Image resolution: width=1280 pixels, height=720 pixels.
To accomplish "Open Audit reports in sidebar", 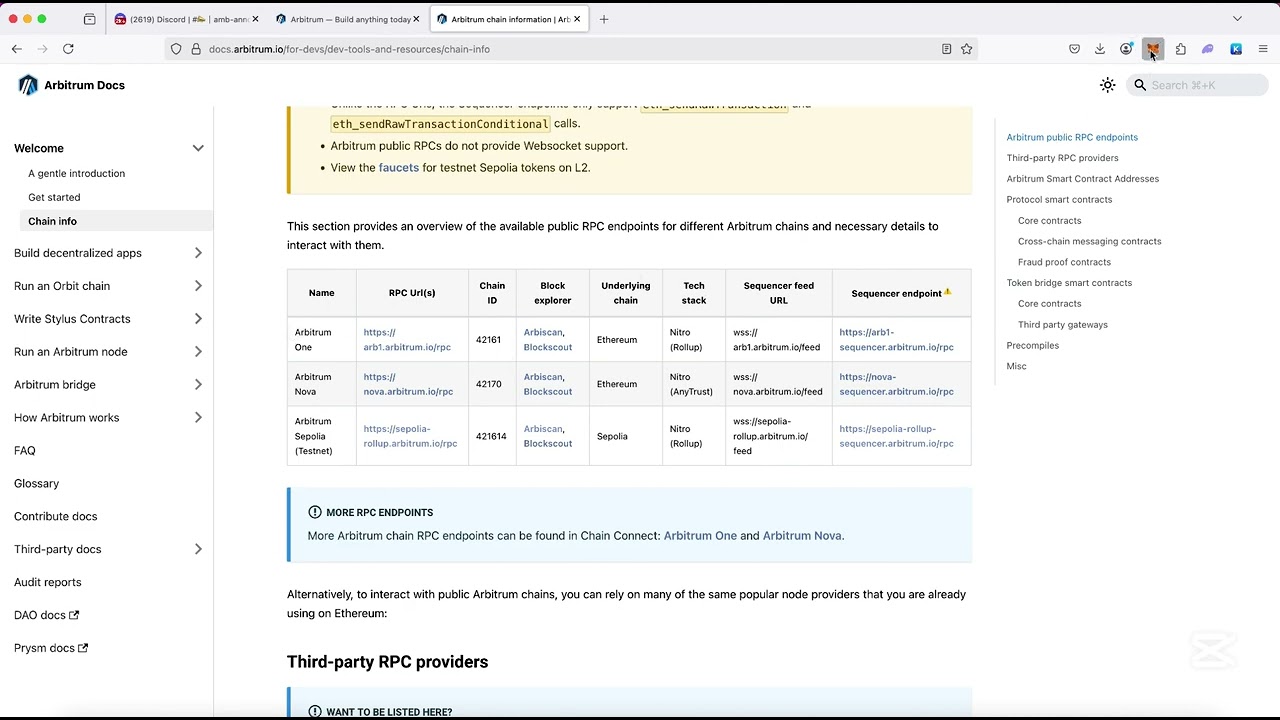I will 48,582.
